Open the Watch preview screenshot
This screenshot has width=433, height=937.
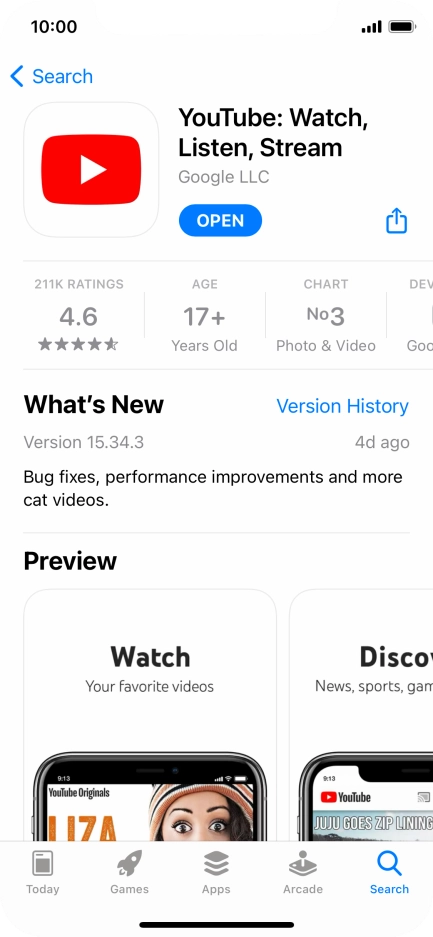click(x=150, y=715)
